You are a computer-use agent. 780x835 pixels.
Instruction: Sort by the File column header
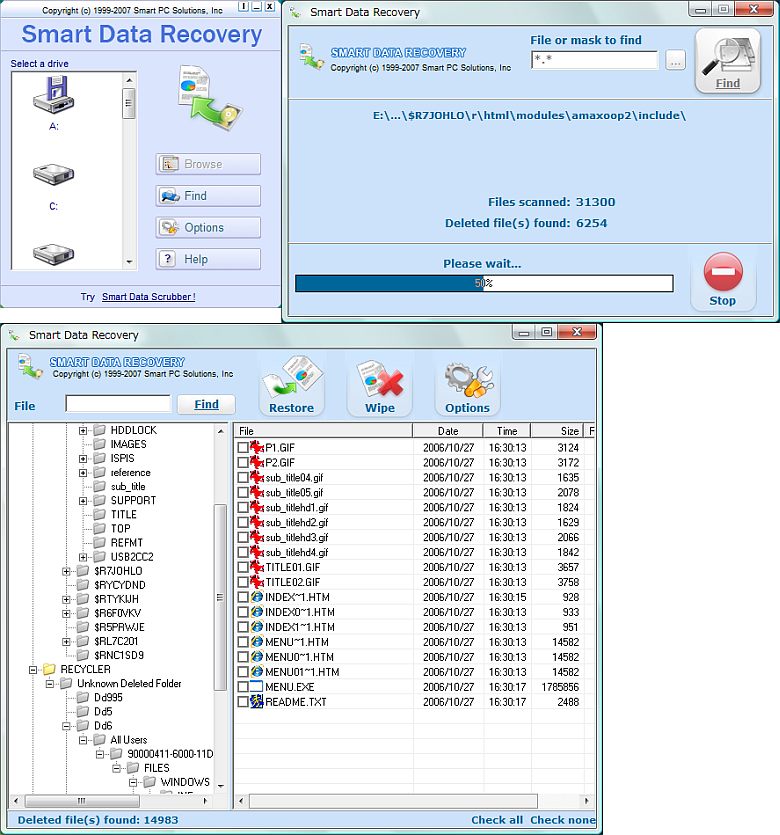[x=323, y=431]
